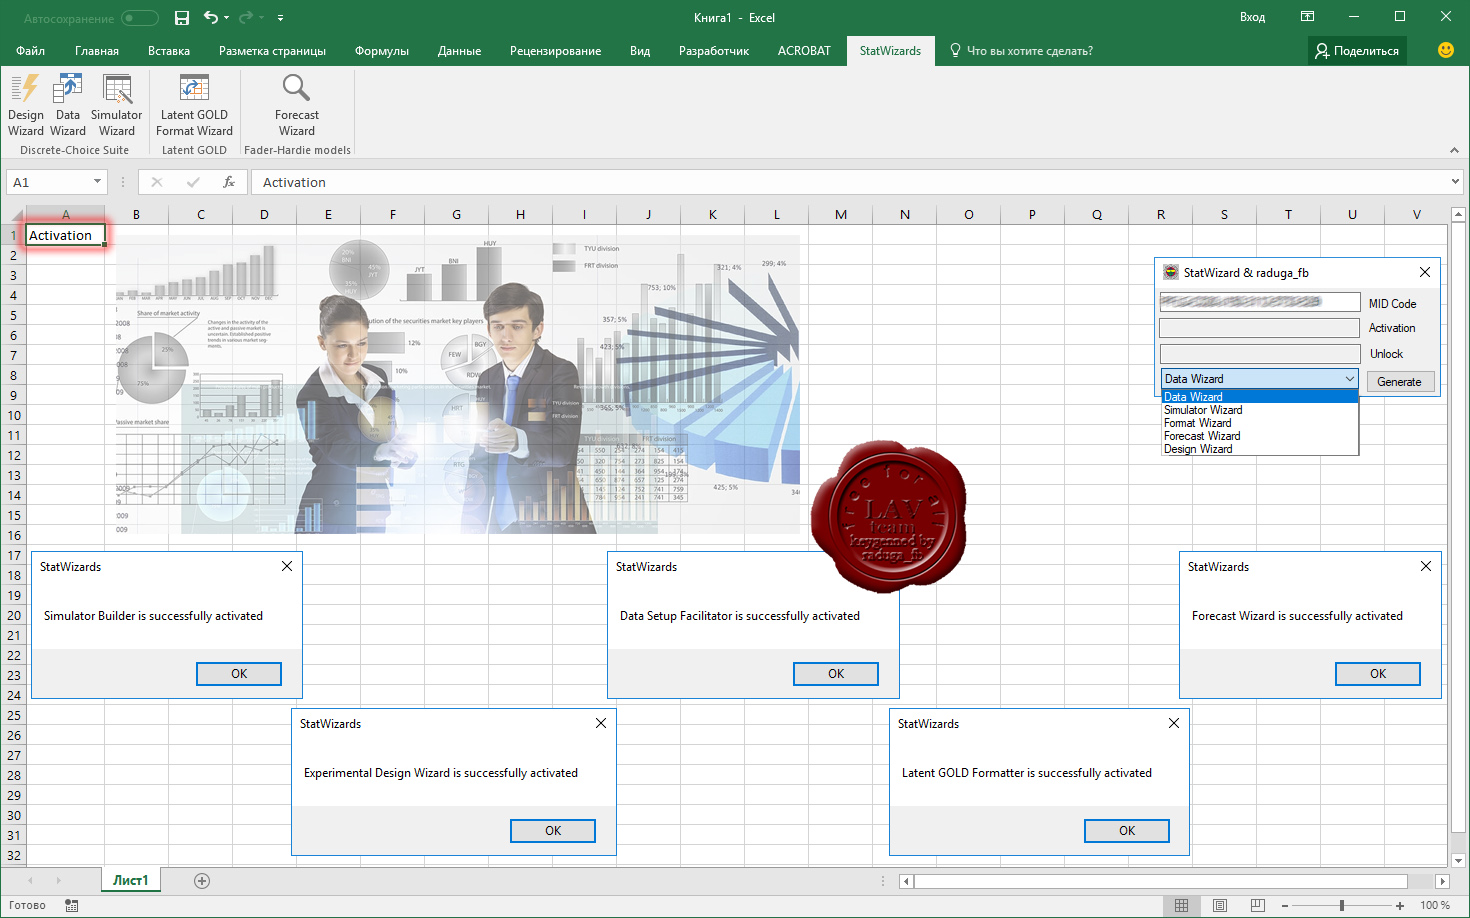Launch the Design Wizard tool

[26, 105]
